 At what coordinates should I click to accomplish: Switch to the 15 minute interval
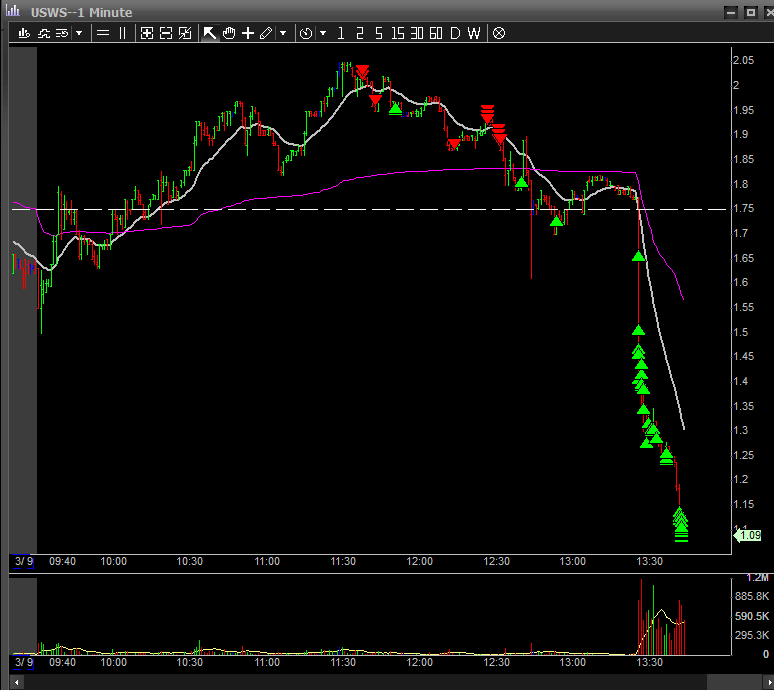coord(397,33)
